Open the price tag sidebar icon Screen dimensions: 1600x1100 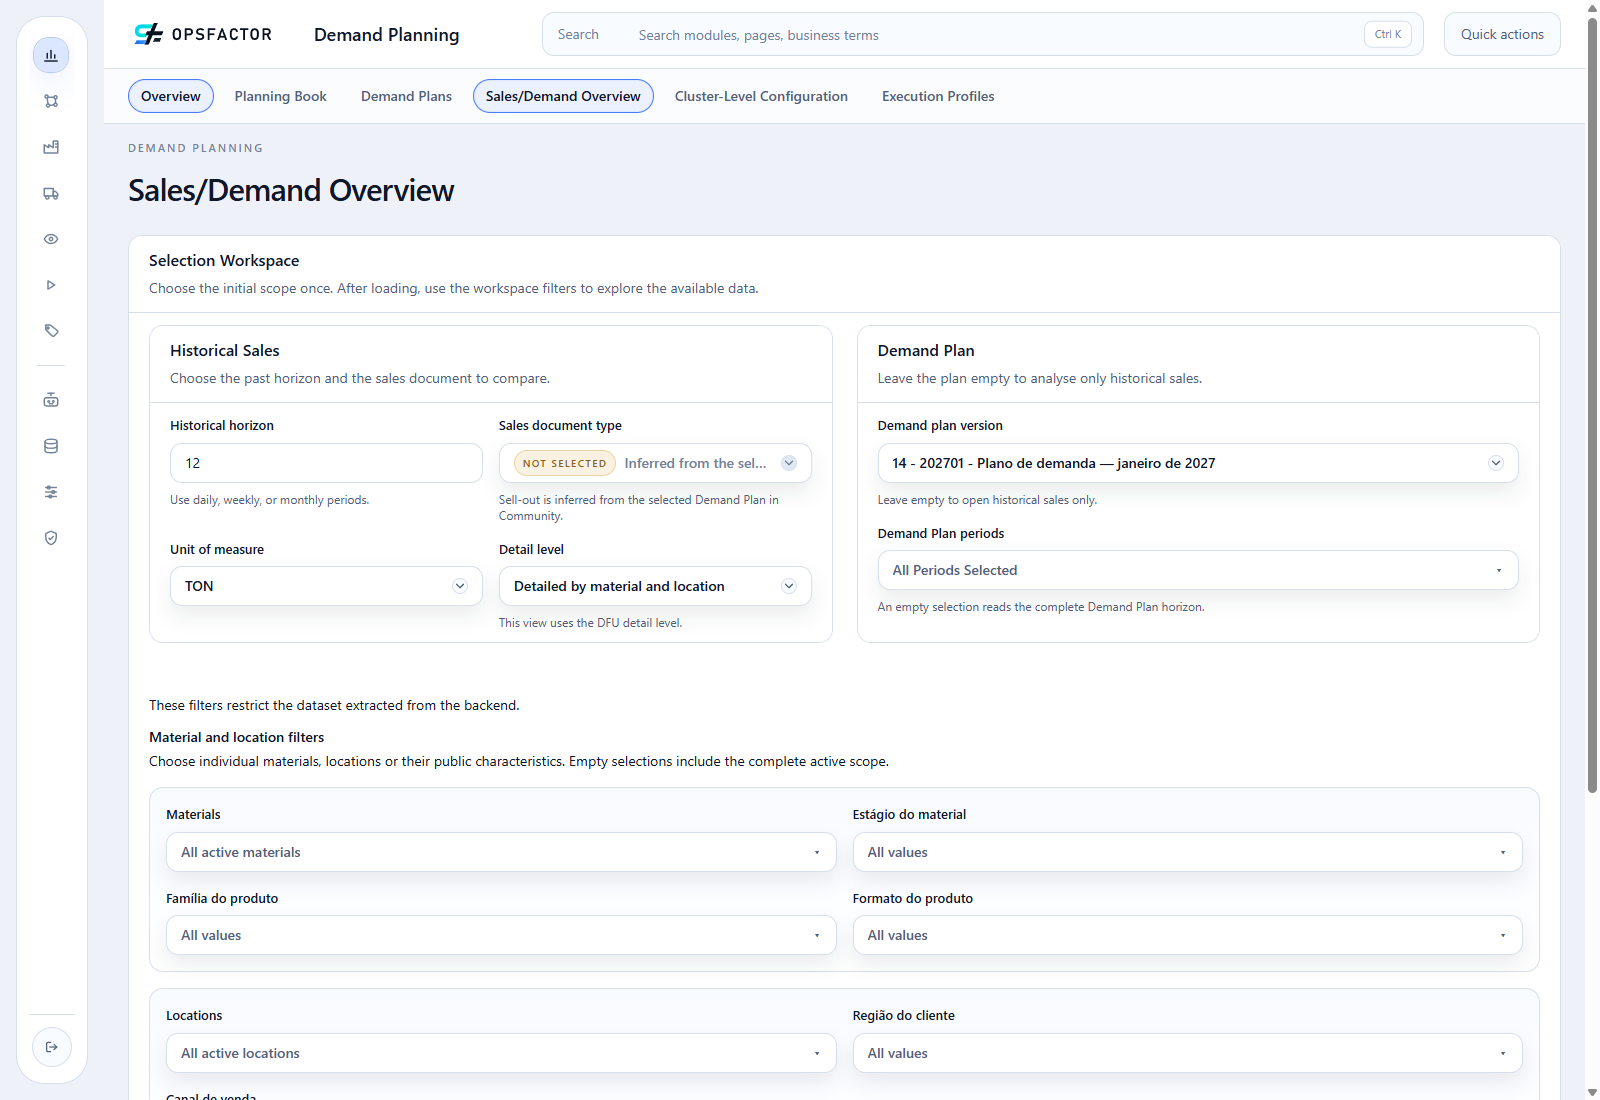coord(51,331)
